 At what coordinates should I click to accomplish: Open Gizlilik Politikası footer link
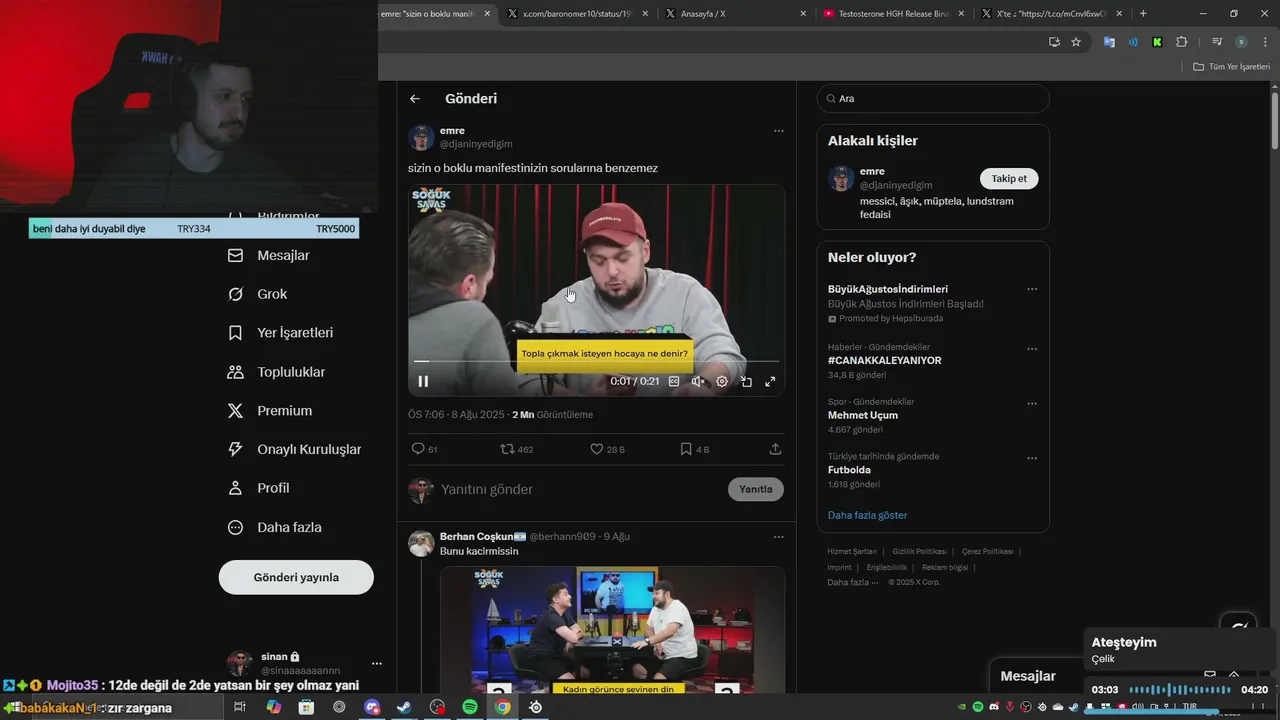[919, 552]
